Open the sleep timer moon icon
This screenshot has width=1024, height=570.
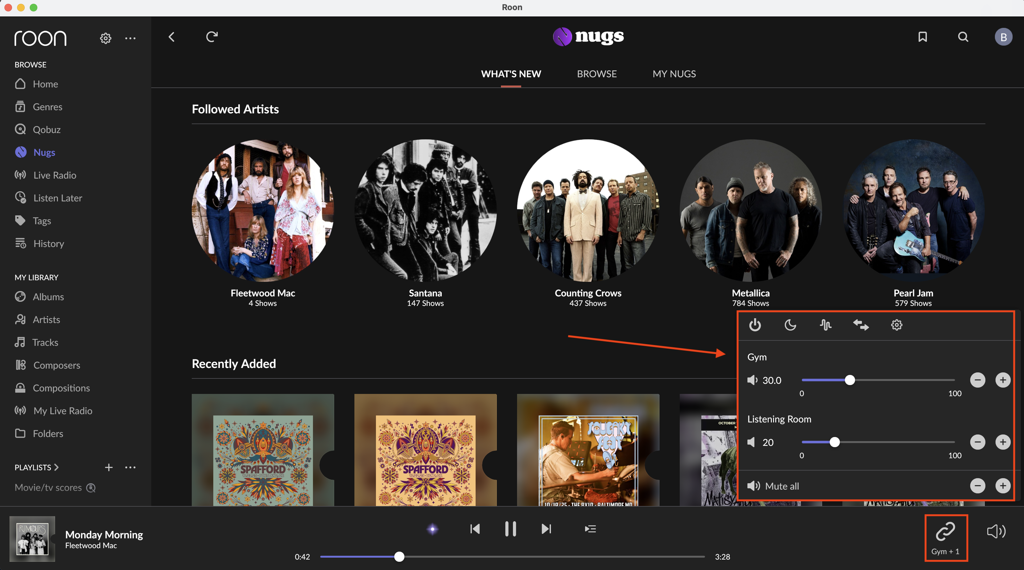[790, 325]
